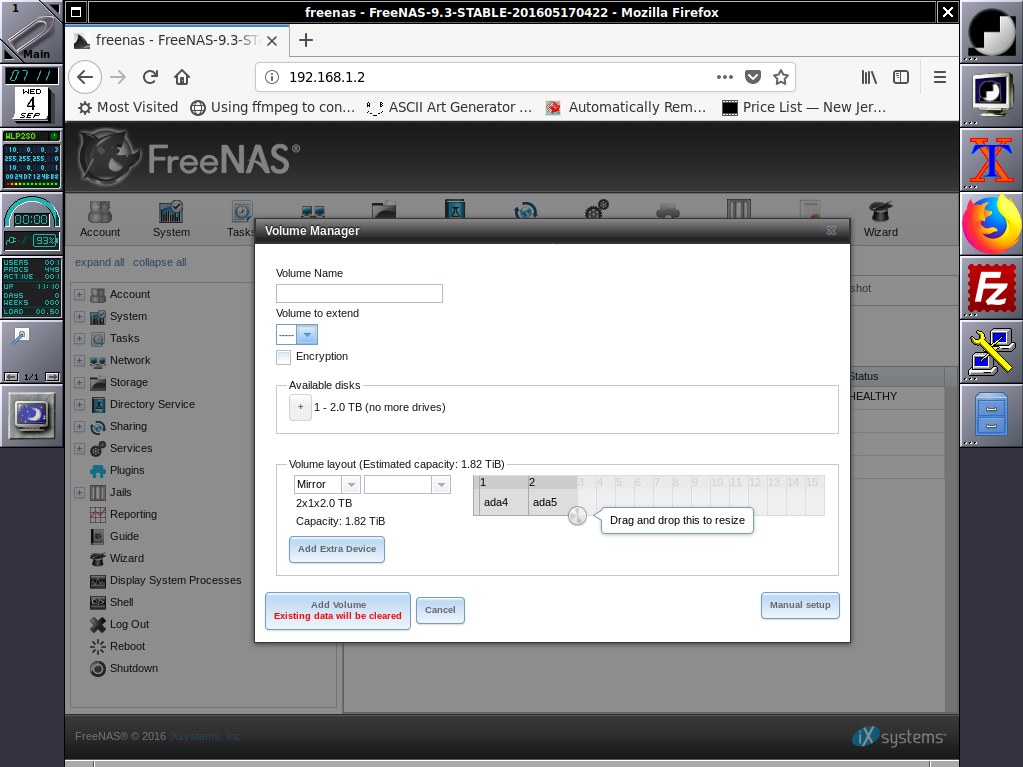The width and height of the screenshot is (1023, 767).
Task: Open the Wizard toolbar icon
Action: pos(881,219)
